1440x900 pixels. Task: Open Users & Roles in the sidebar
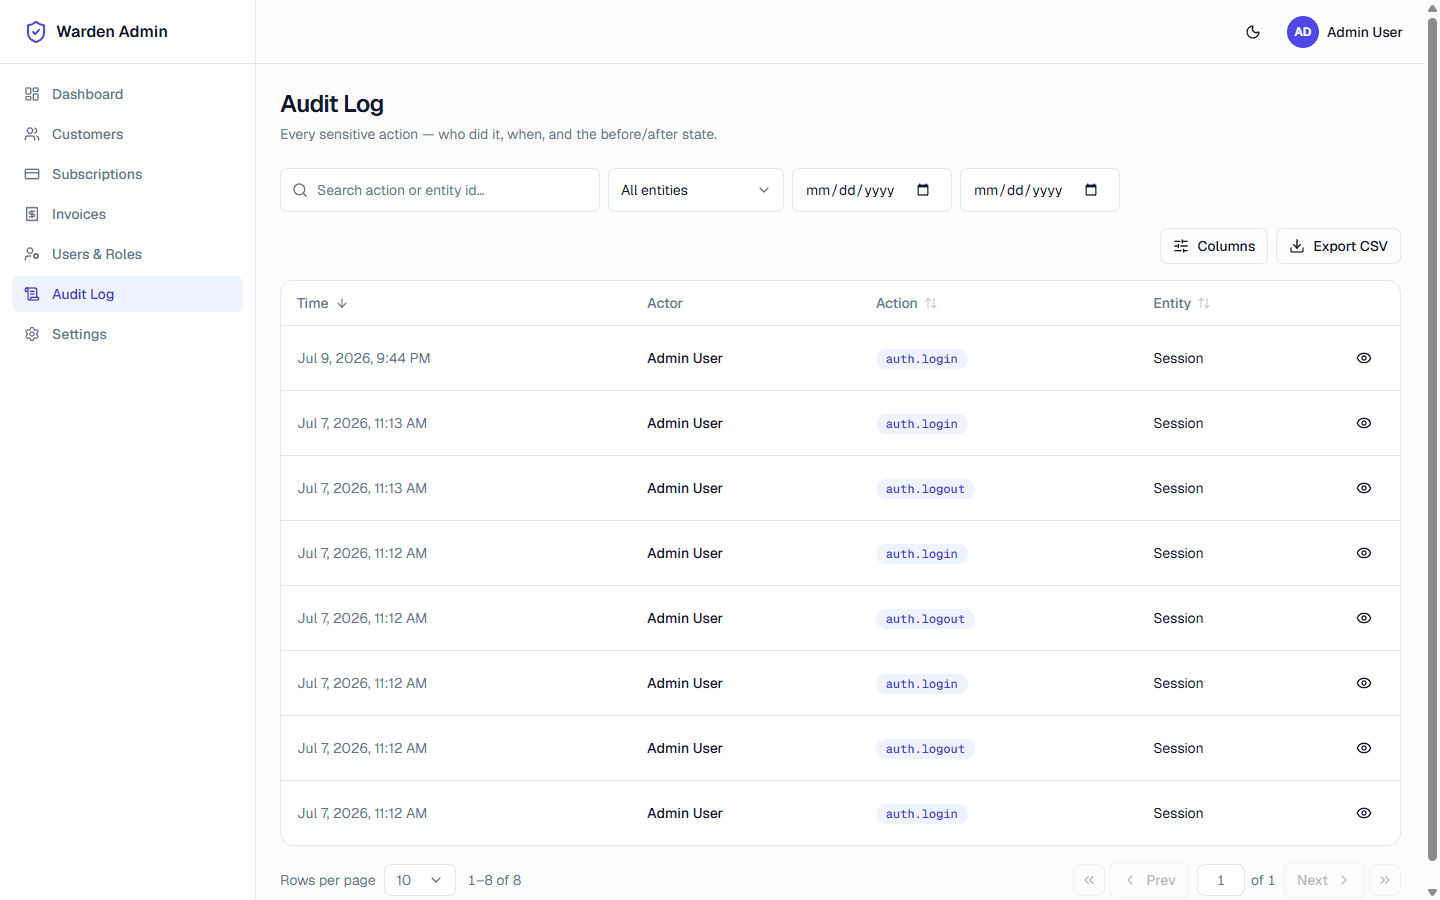[127, 254]
